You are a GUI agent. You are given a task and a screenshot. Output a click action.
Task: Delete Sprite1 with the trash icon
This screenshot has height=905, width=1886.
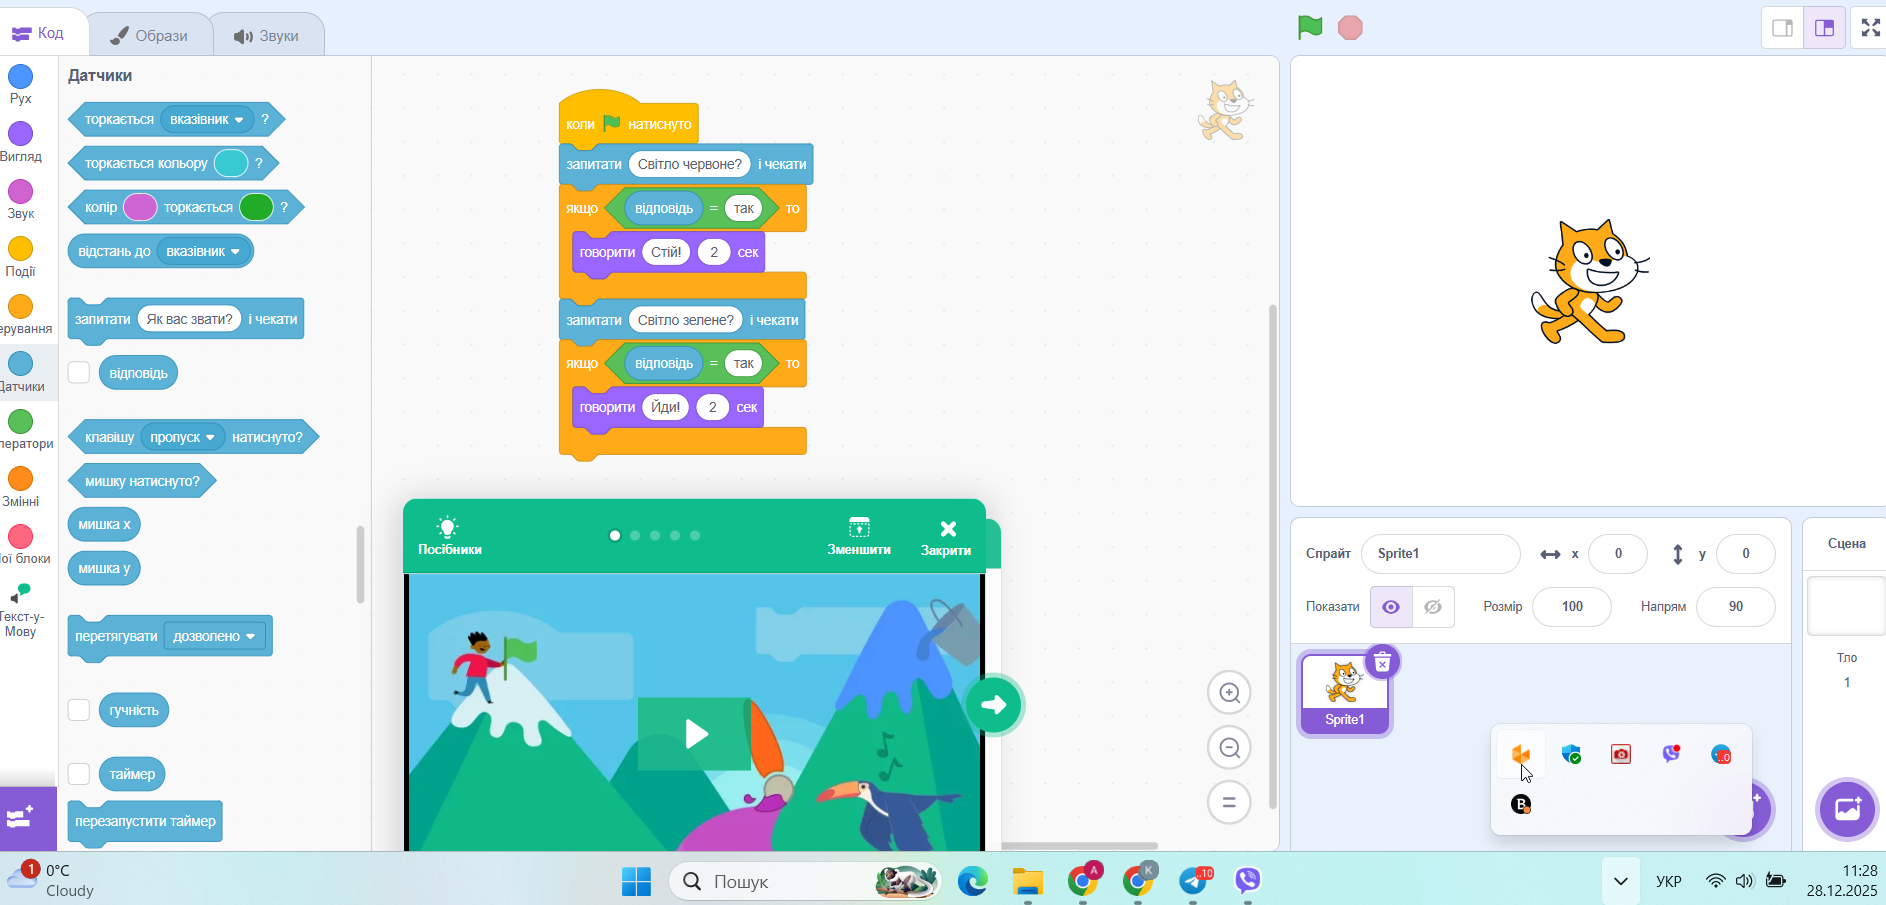[x=1382, y=662]
